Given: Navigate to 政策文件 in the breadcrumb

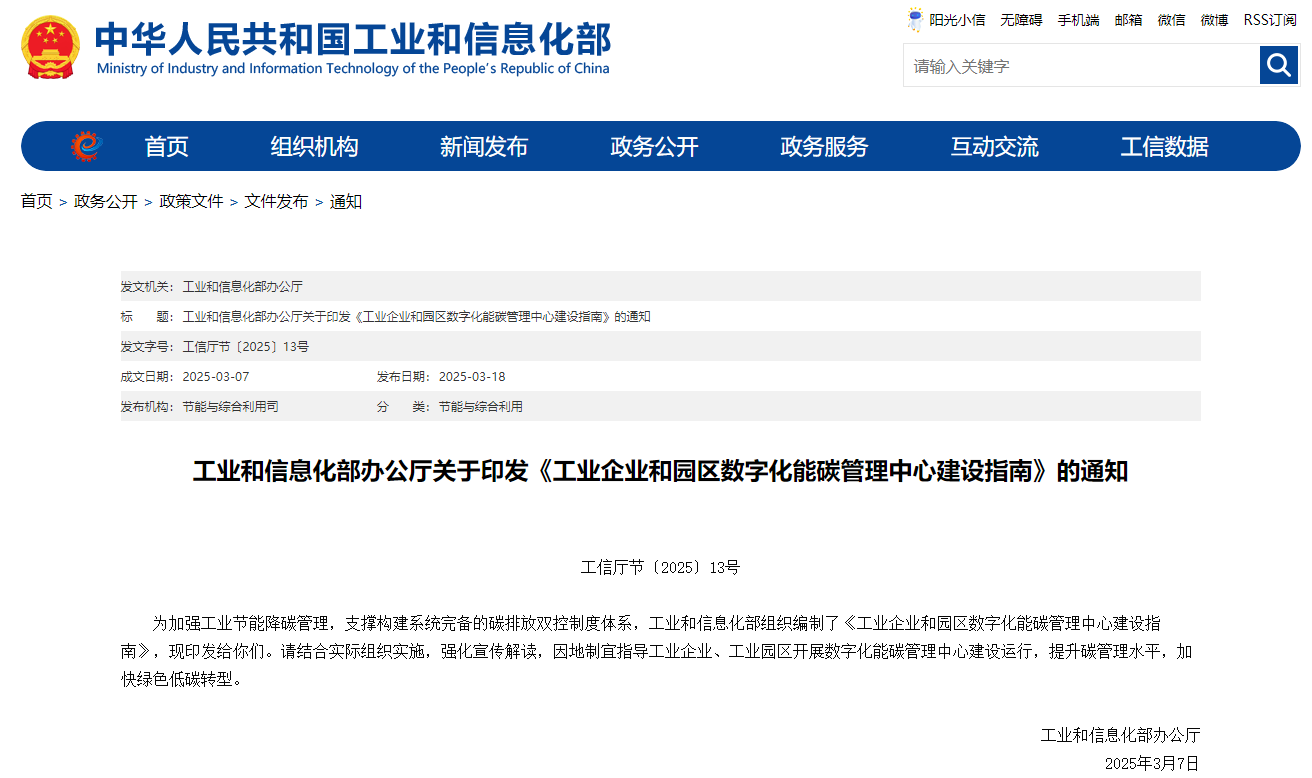Looking at the screenshot, I should 191,201.
